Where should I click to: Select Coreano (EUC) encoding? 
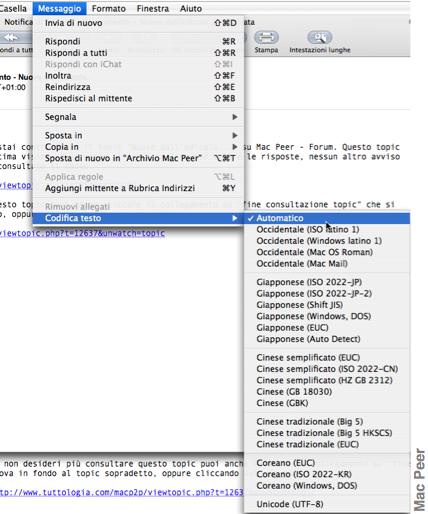click(327, 463)
